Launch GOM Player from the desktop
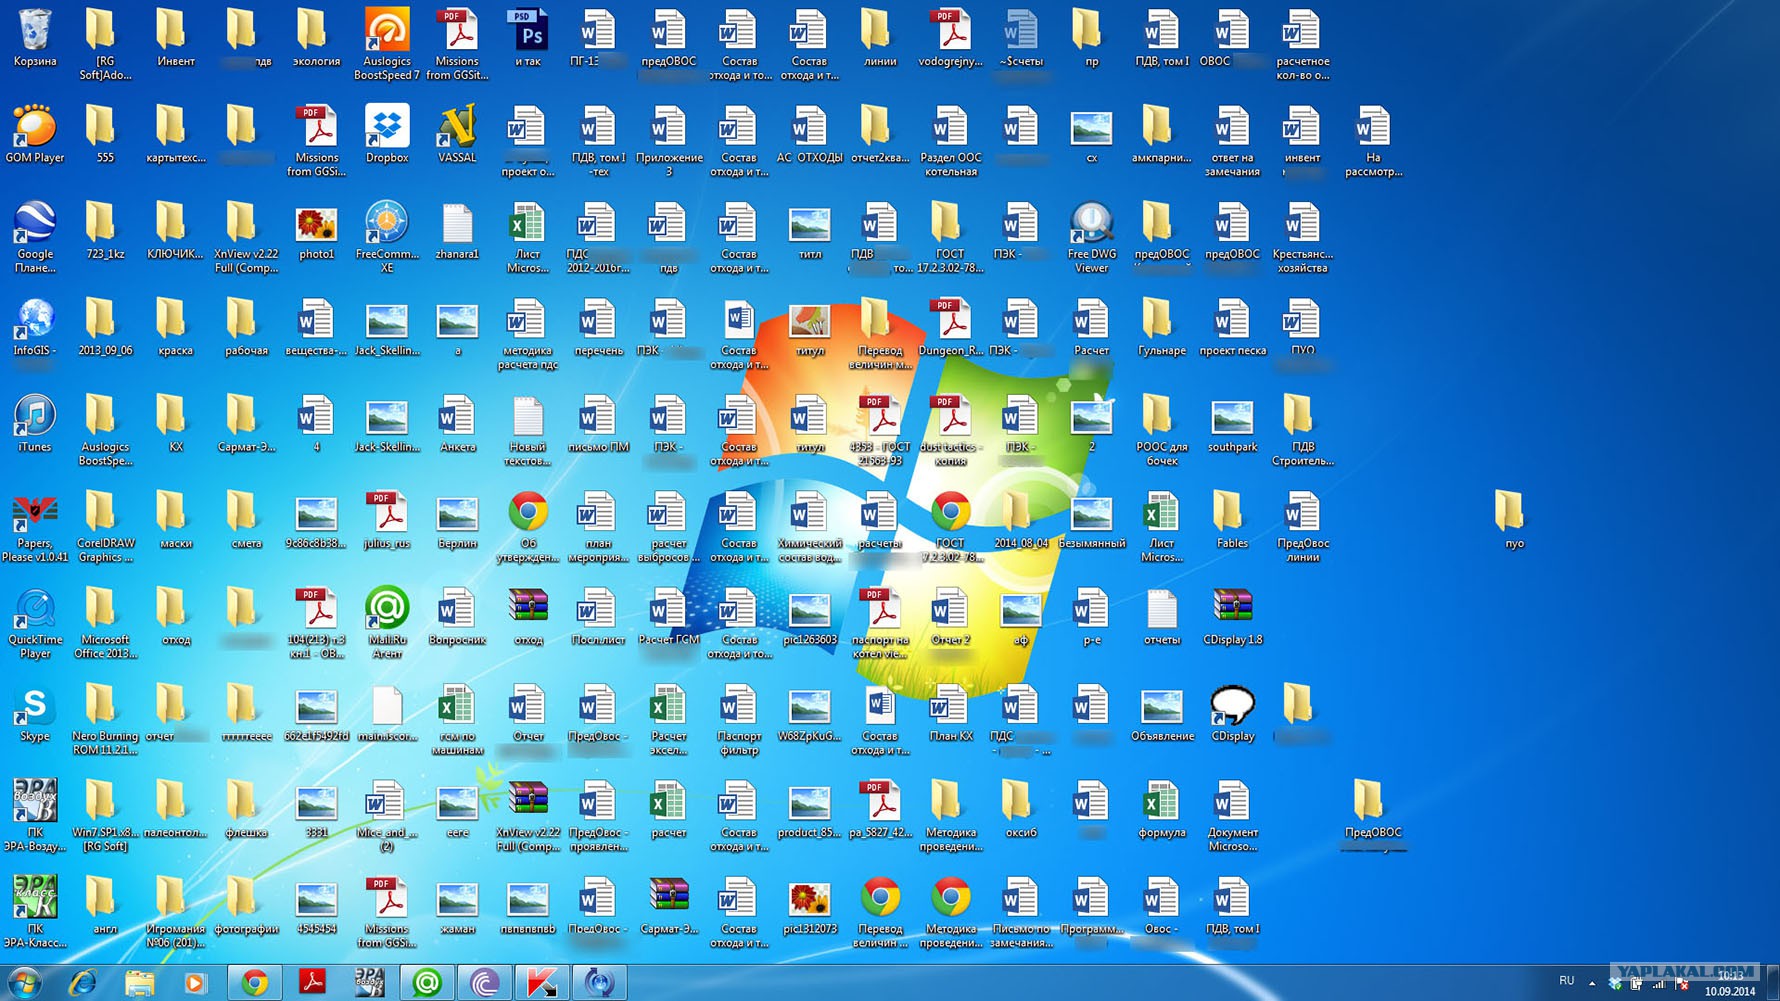Screen dimensions: 1780x1001 pyautogui.click(x=35, y=134)
